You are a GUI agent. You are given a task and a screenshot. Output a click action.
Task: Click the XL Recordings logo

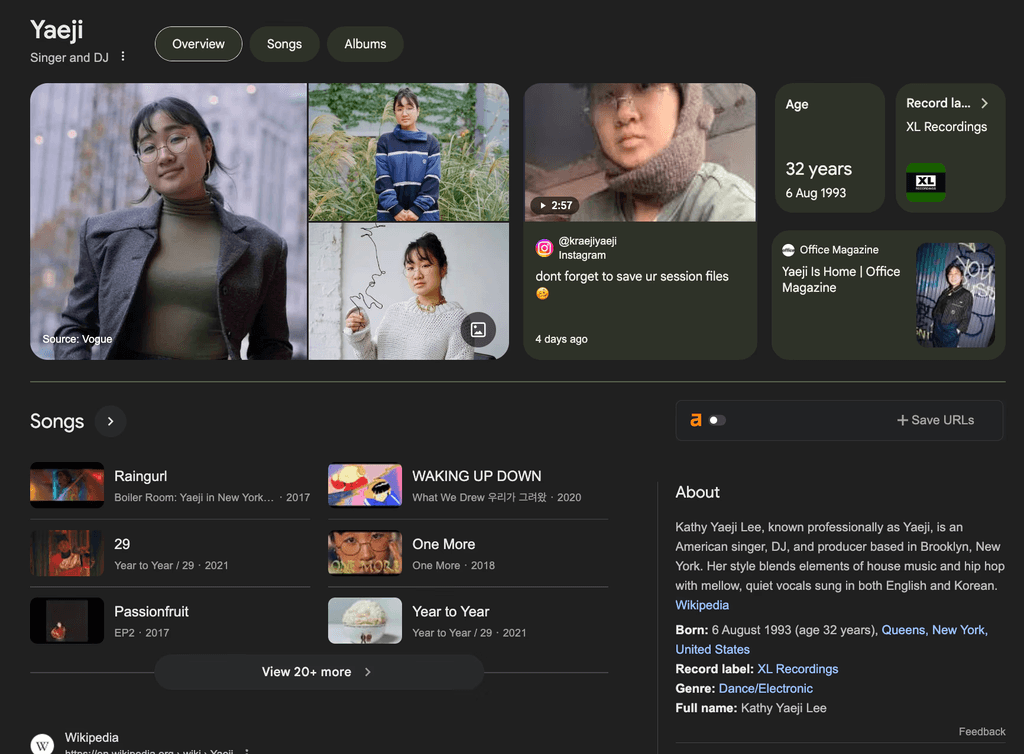point(925,181)
